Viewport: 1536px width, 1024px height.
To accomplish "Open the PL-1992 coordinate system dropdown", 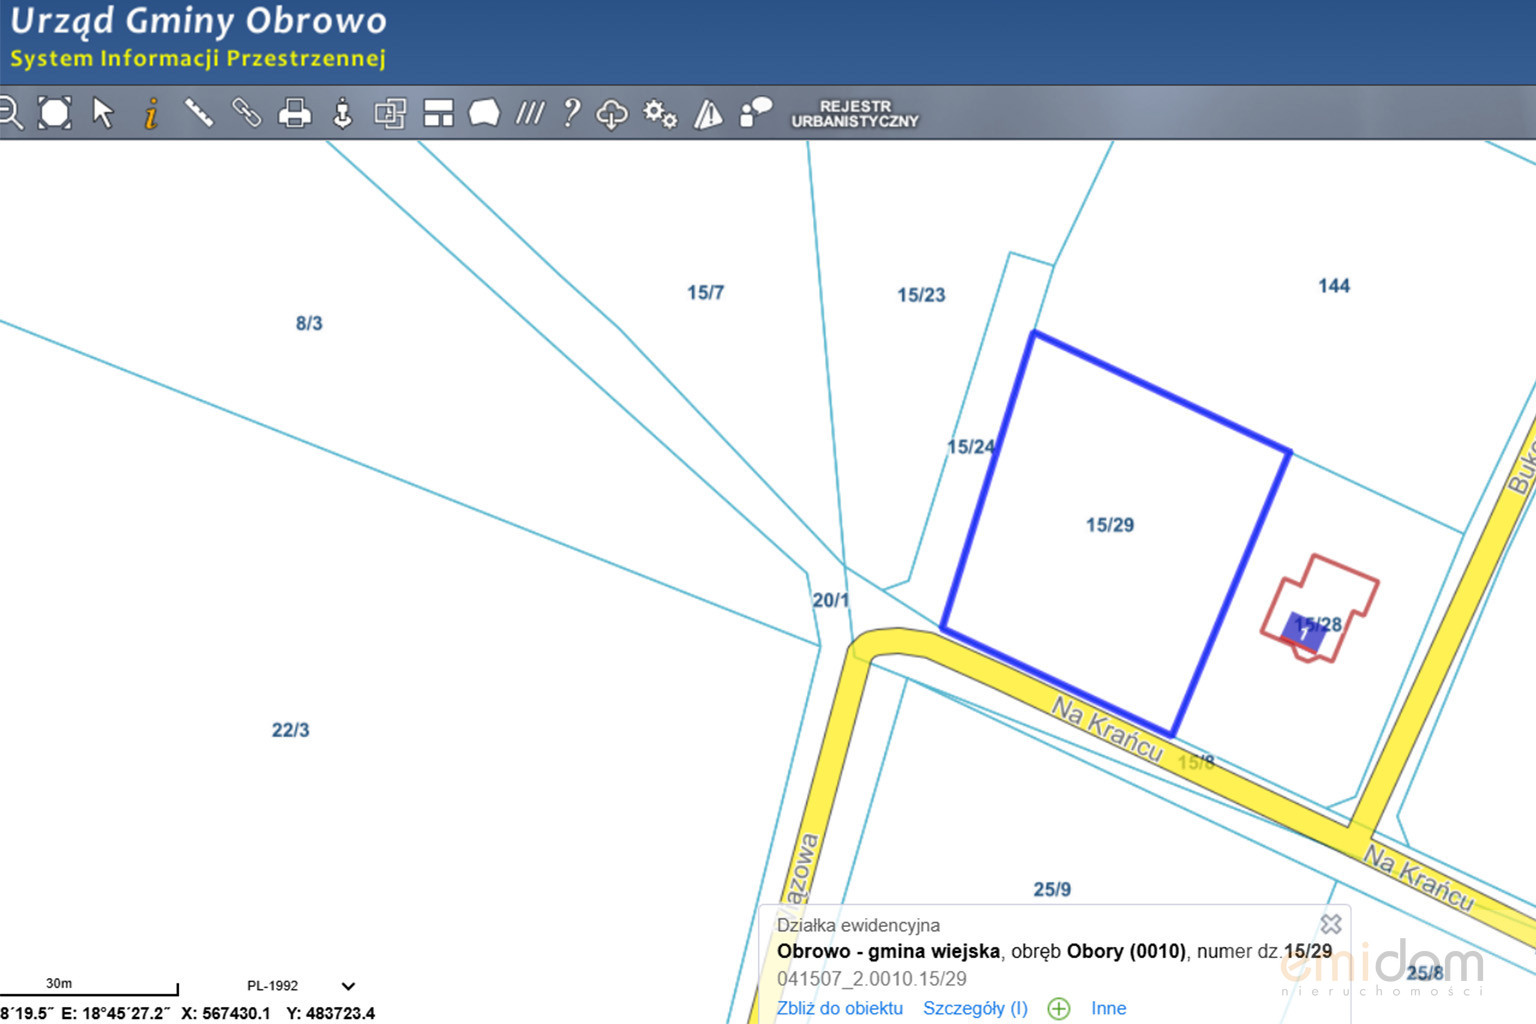I will point(301,986).
